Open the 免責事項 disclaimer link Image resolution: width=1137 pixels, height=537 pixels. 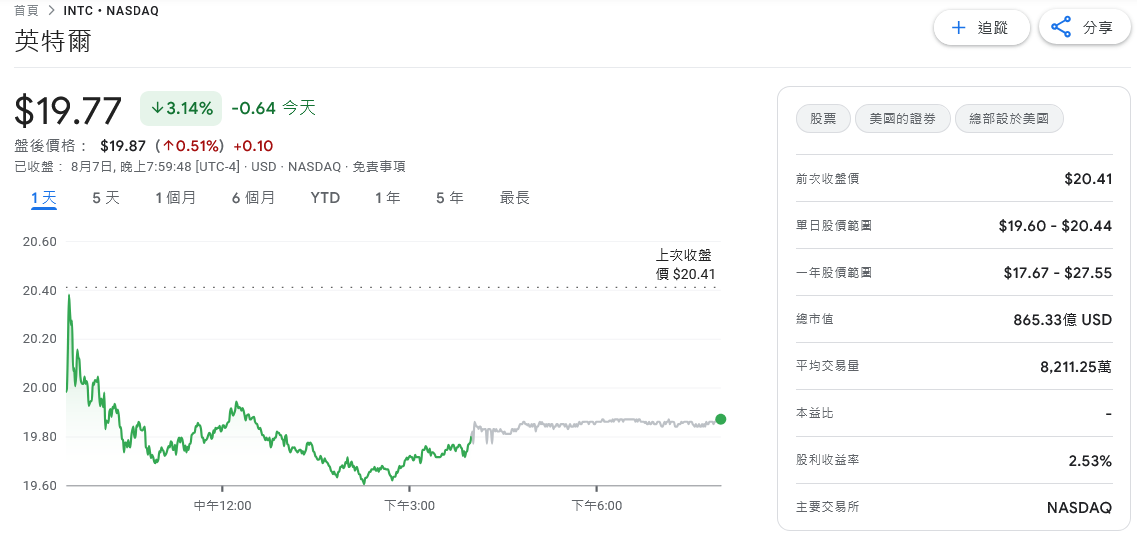point(379,167)
